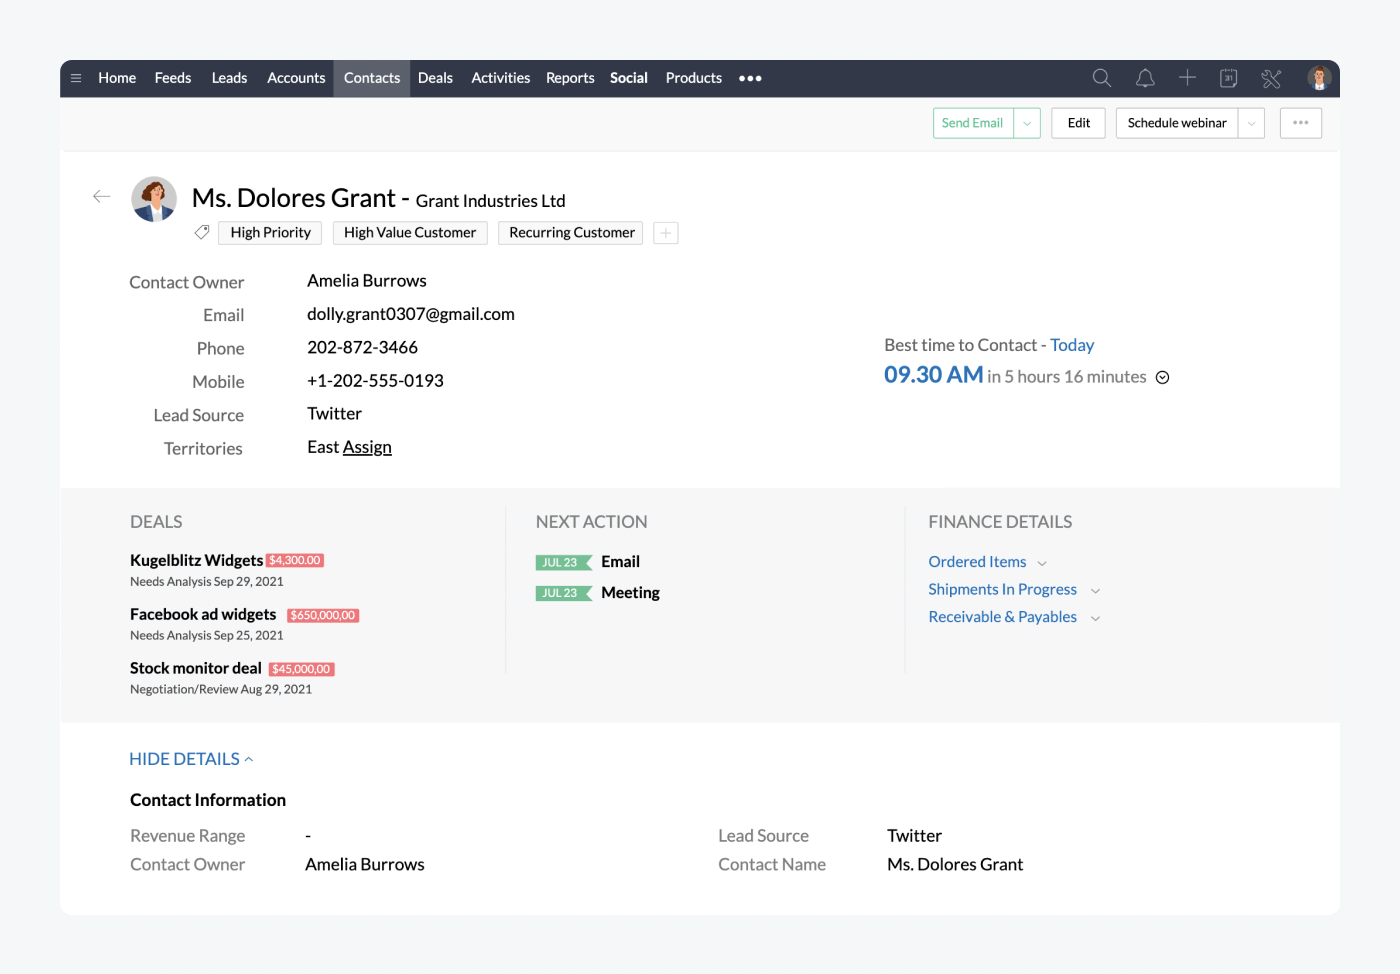This screenshot has width=1400, height=974.
Task: Collapse details via Hide Details
Action: (x=190, y=759)
